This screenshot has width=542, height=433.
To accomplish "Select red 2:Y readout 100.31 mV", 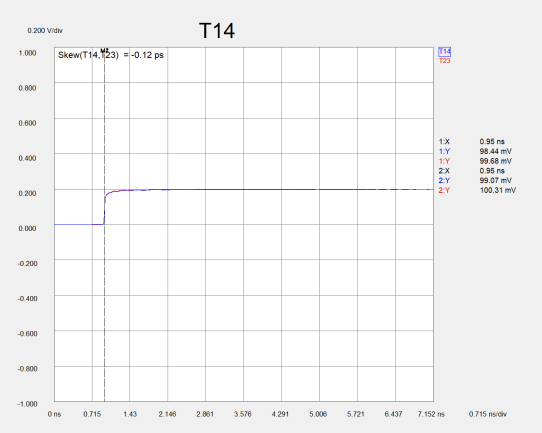I will [498, 190].
